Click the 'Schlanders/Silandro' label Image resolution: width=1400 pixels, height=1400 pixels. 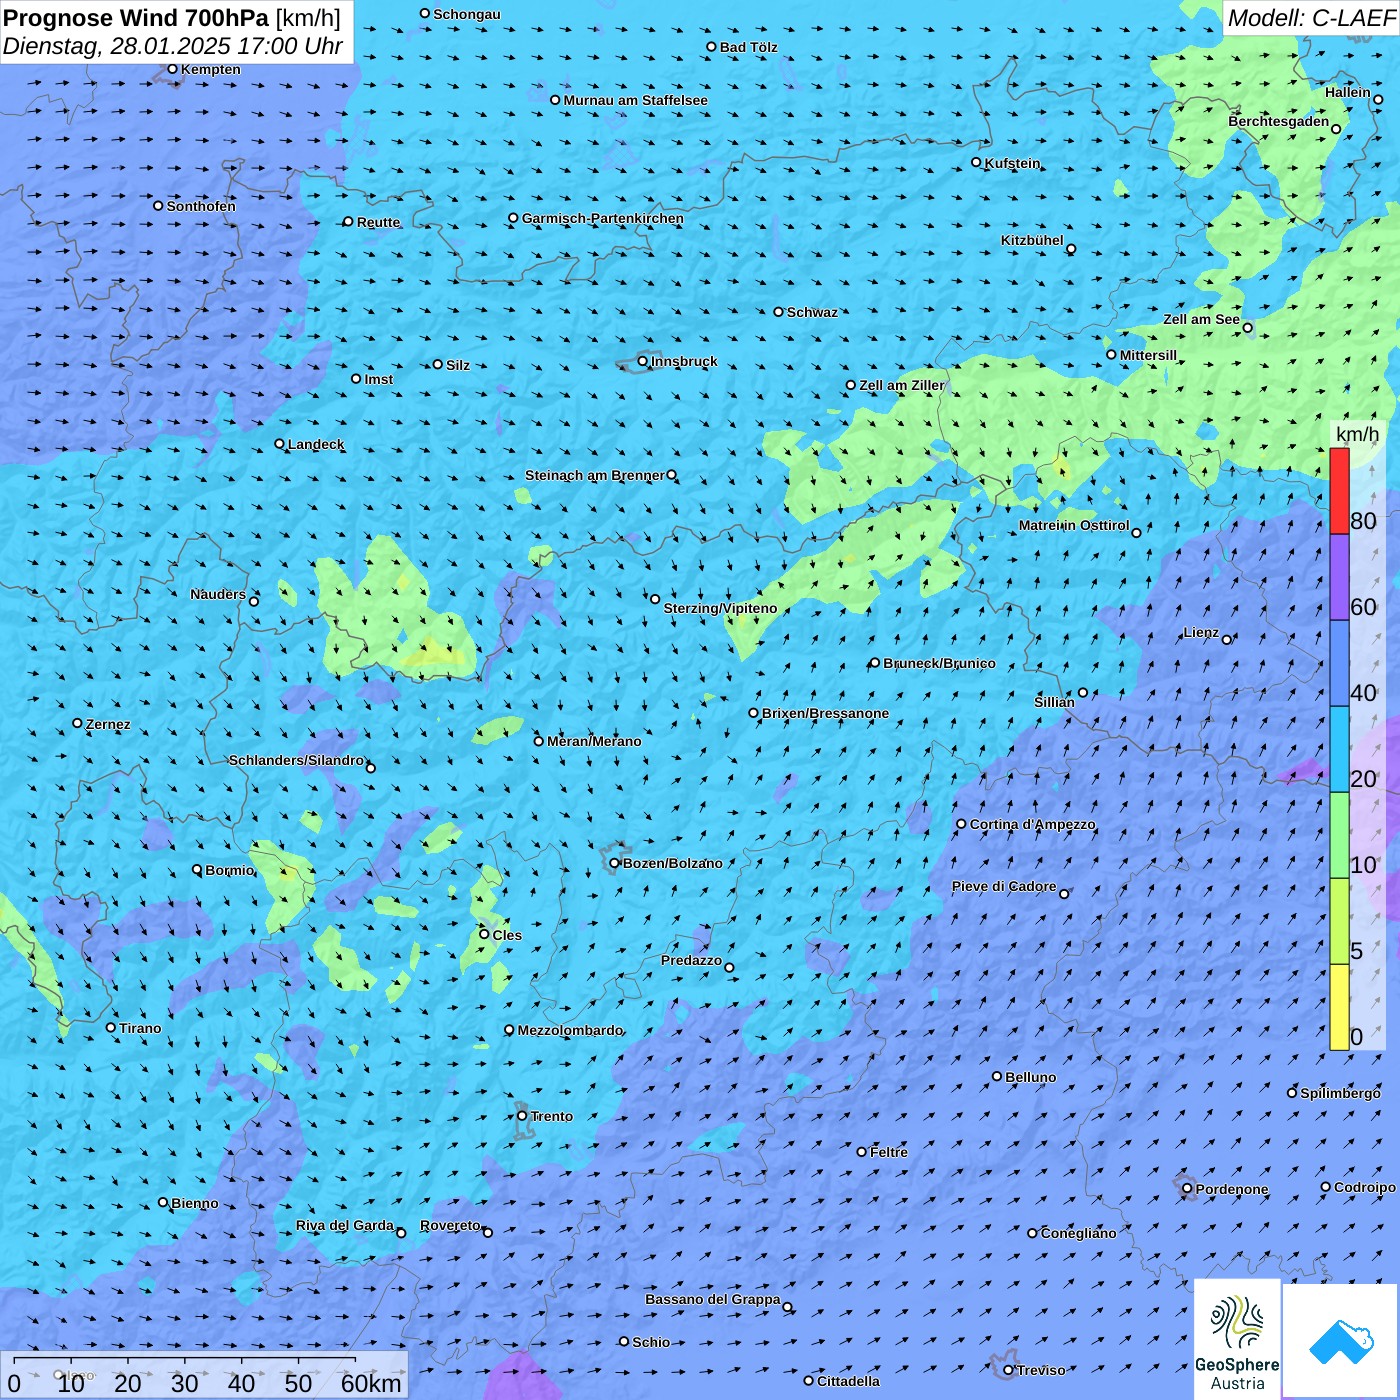[296, 760]
